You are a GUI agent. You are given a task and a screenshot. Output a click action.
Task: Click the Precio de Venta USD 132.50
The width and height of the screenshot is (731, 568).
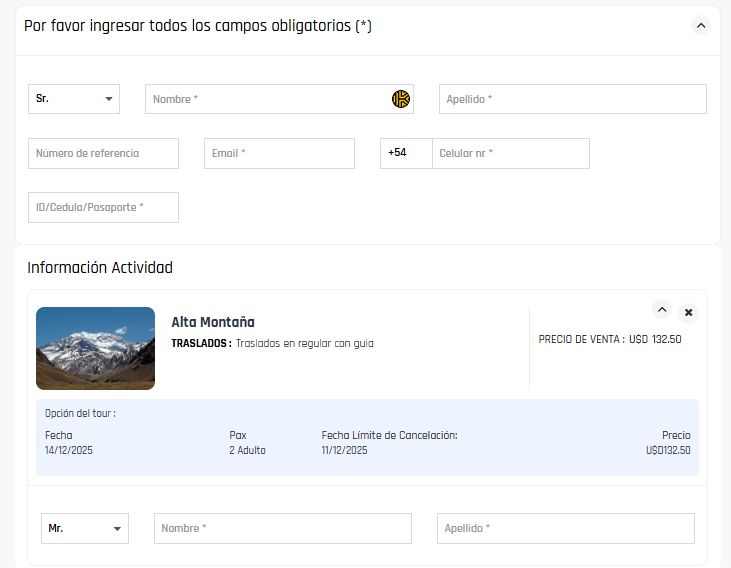pos(610,339)
